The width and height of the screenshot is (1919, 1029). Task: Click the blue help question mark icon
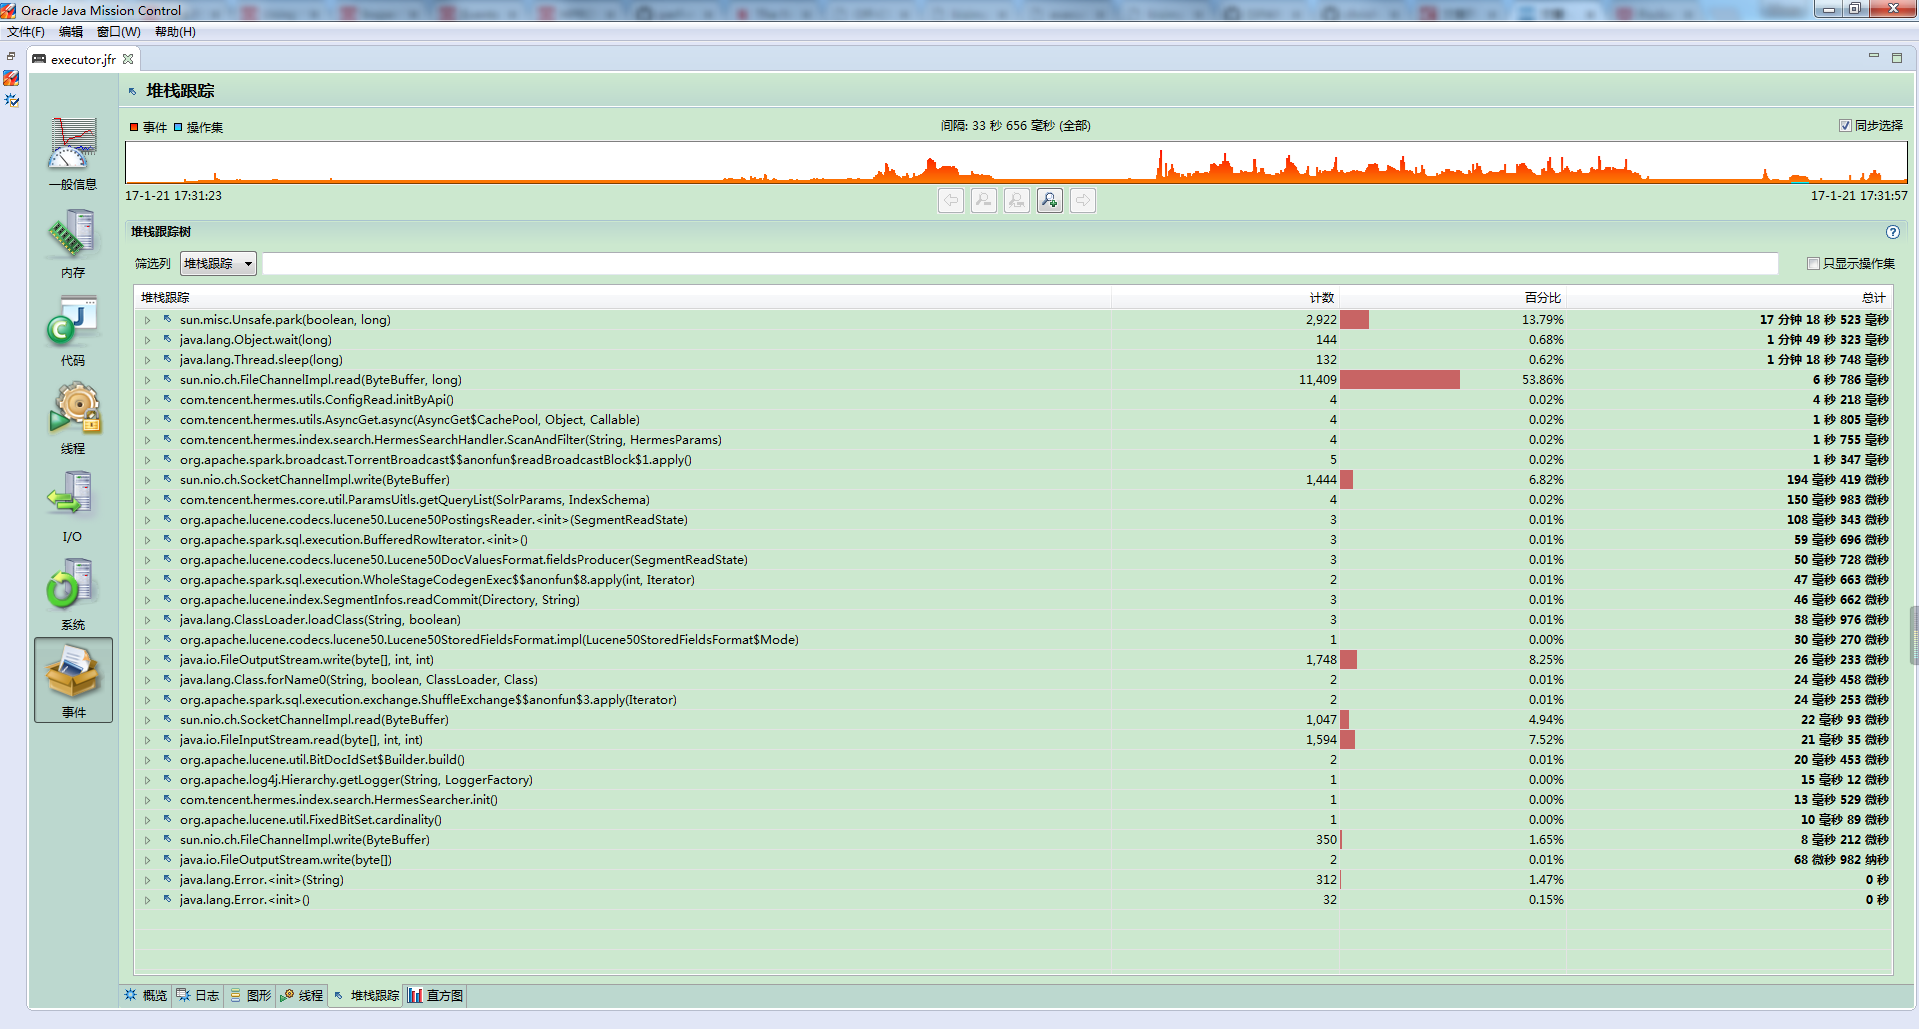pyautogui.click(x=1892, y=232)
